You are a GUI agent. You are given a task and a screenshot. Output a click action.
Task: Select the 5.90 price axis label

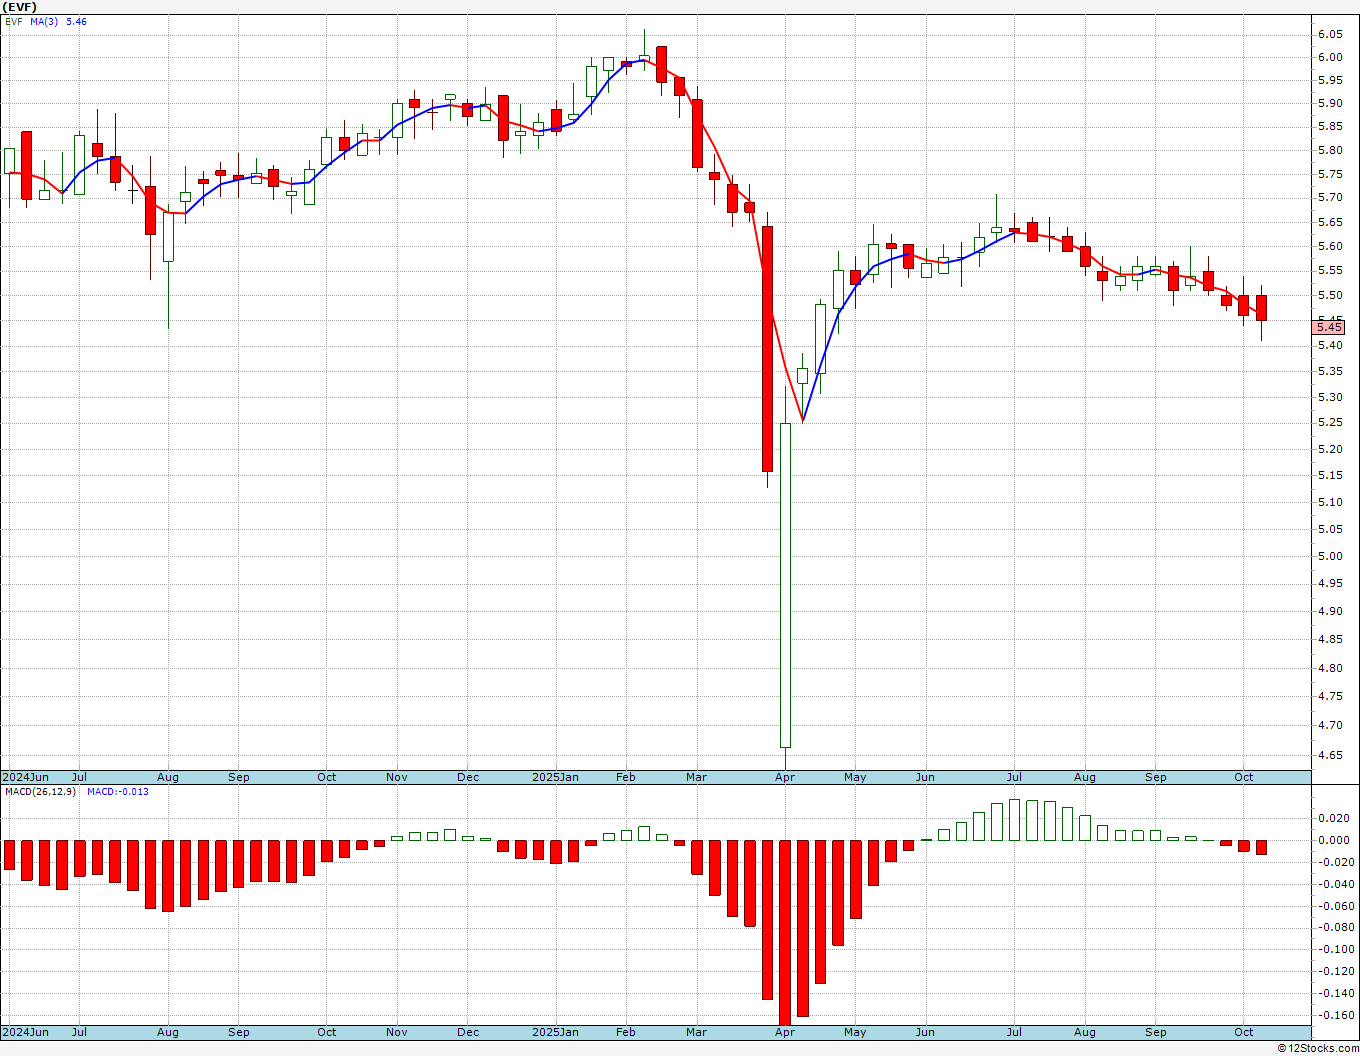click(1330, 103)
